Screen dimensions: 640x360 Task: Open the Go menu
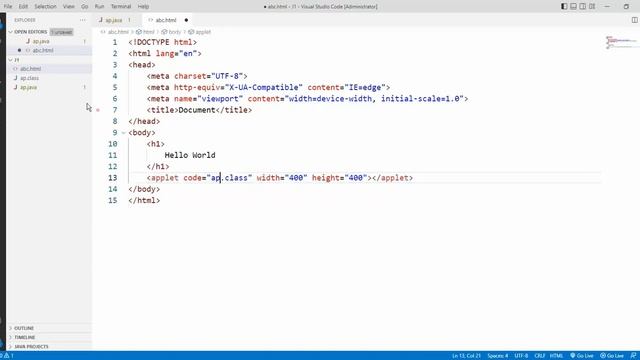tap(84, 7)
